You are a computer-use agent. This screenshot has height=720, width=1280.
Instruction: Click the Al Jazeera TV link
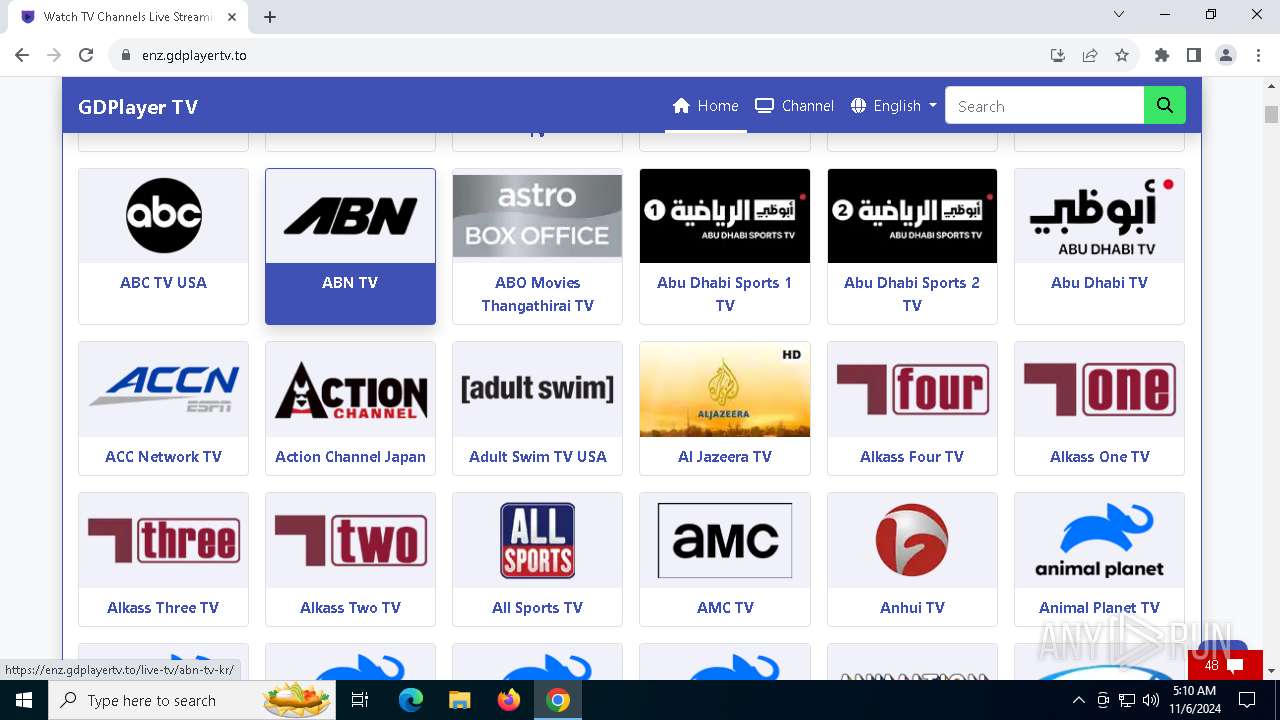click(x=725, y=456)
